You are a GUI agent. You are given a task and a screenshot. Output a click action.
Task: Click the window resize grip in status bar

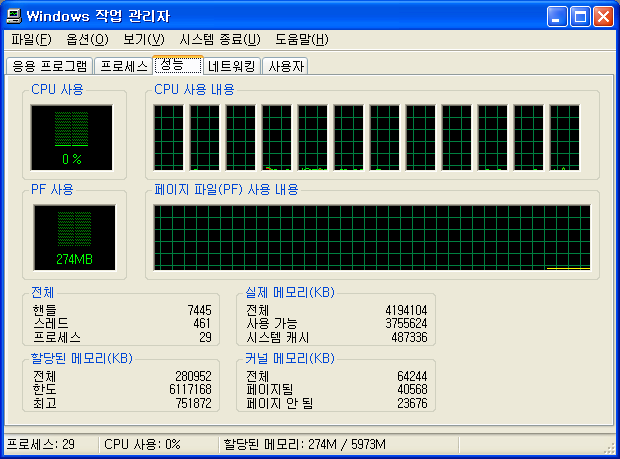609,448
